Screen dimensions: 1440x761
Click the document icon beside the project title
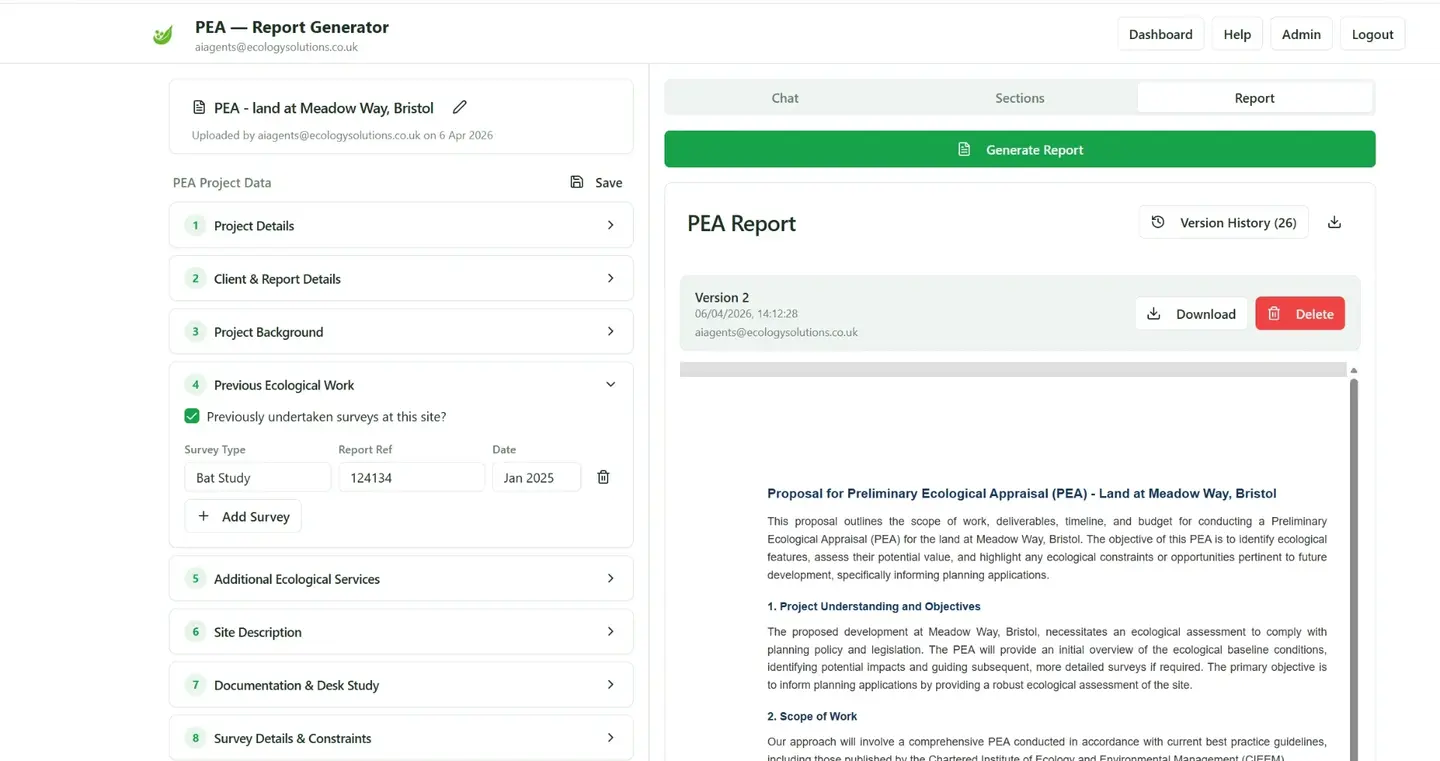pyautogui.click(x=199, y=107)
